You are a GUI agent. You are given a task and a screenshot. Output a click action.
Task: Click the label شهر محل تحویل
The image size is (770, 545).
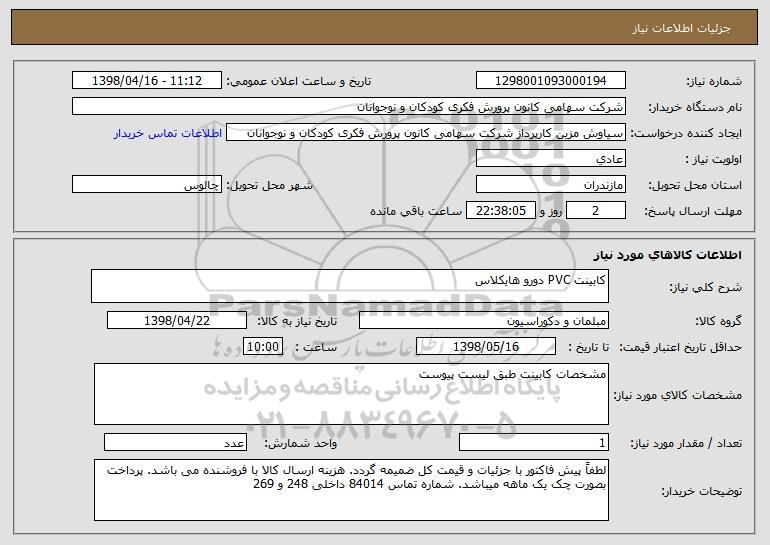coord(270,185)
